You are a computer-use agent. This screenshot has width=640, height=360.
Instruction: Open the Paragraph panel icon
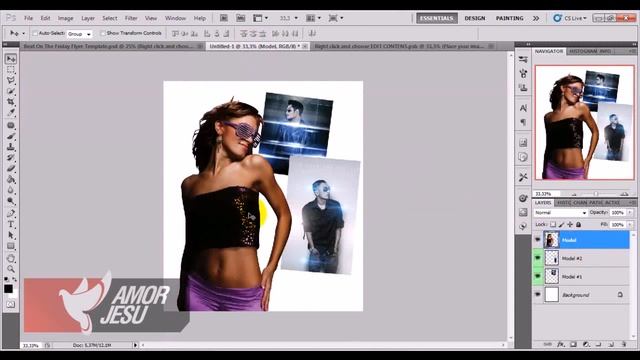point(523,122)
